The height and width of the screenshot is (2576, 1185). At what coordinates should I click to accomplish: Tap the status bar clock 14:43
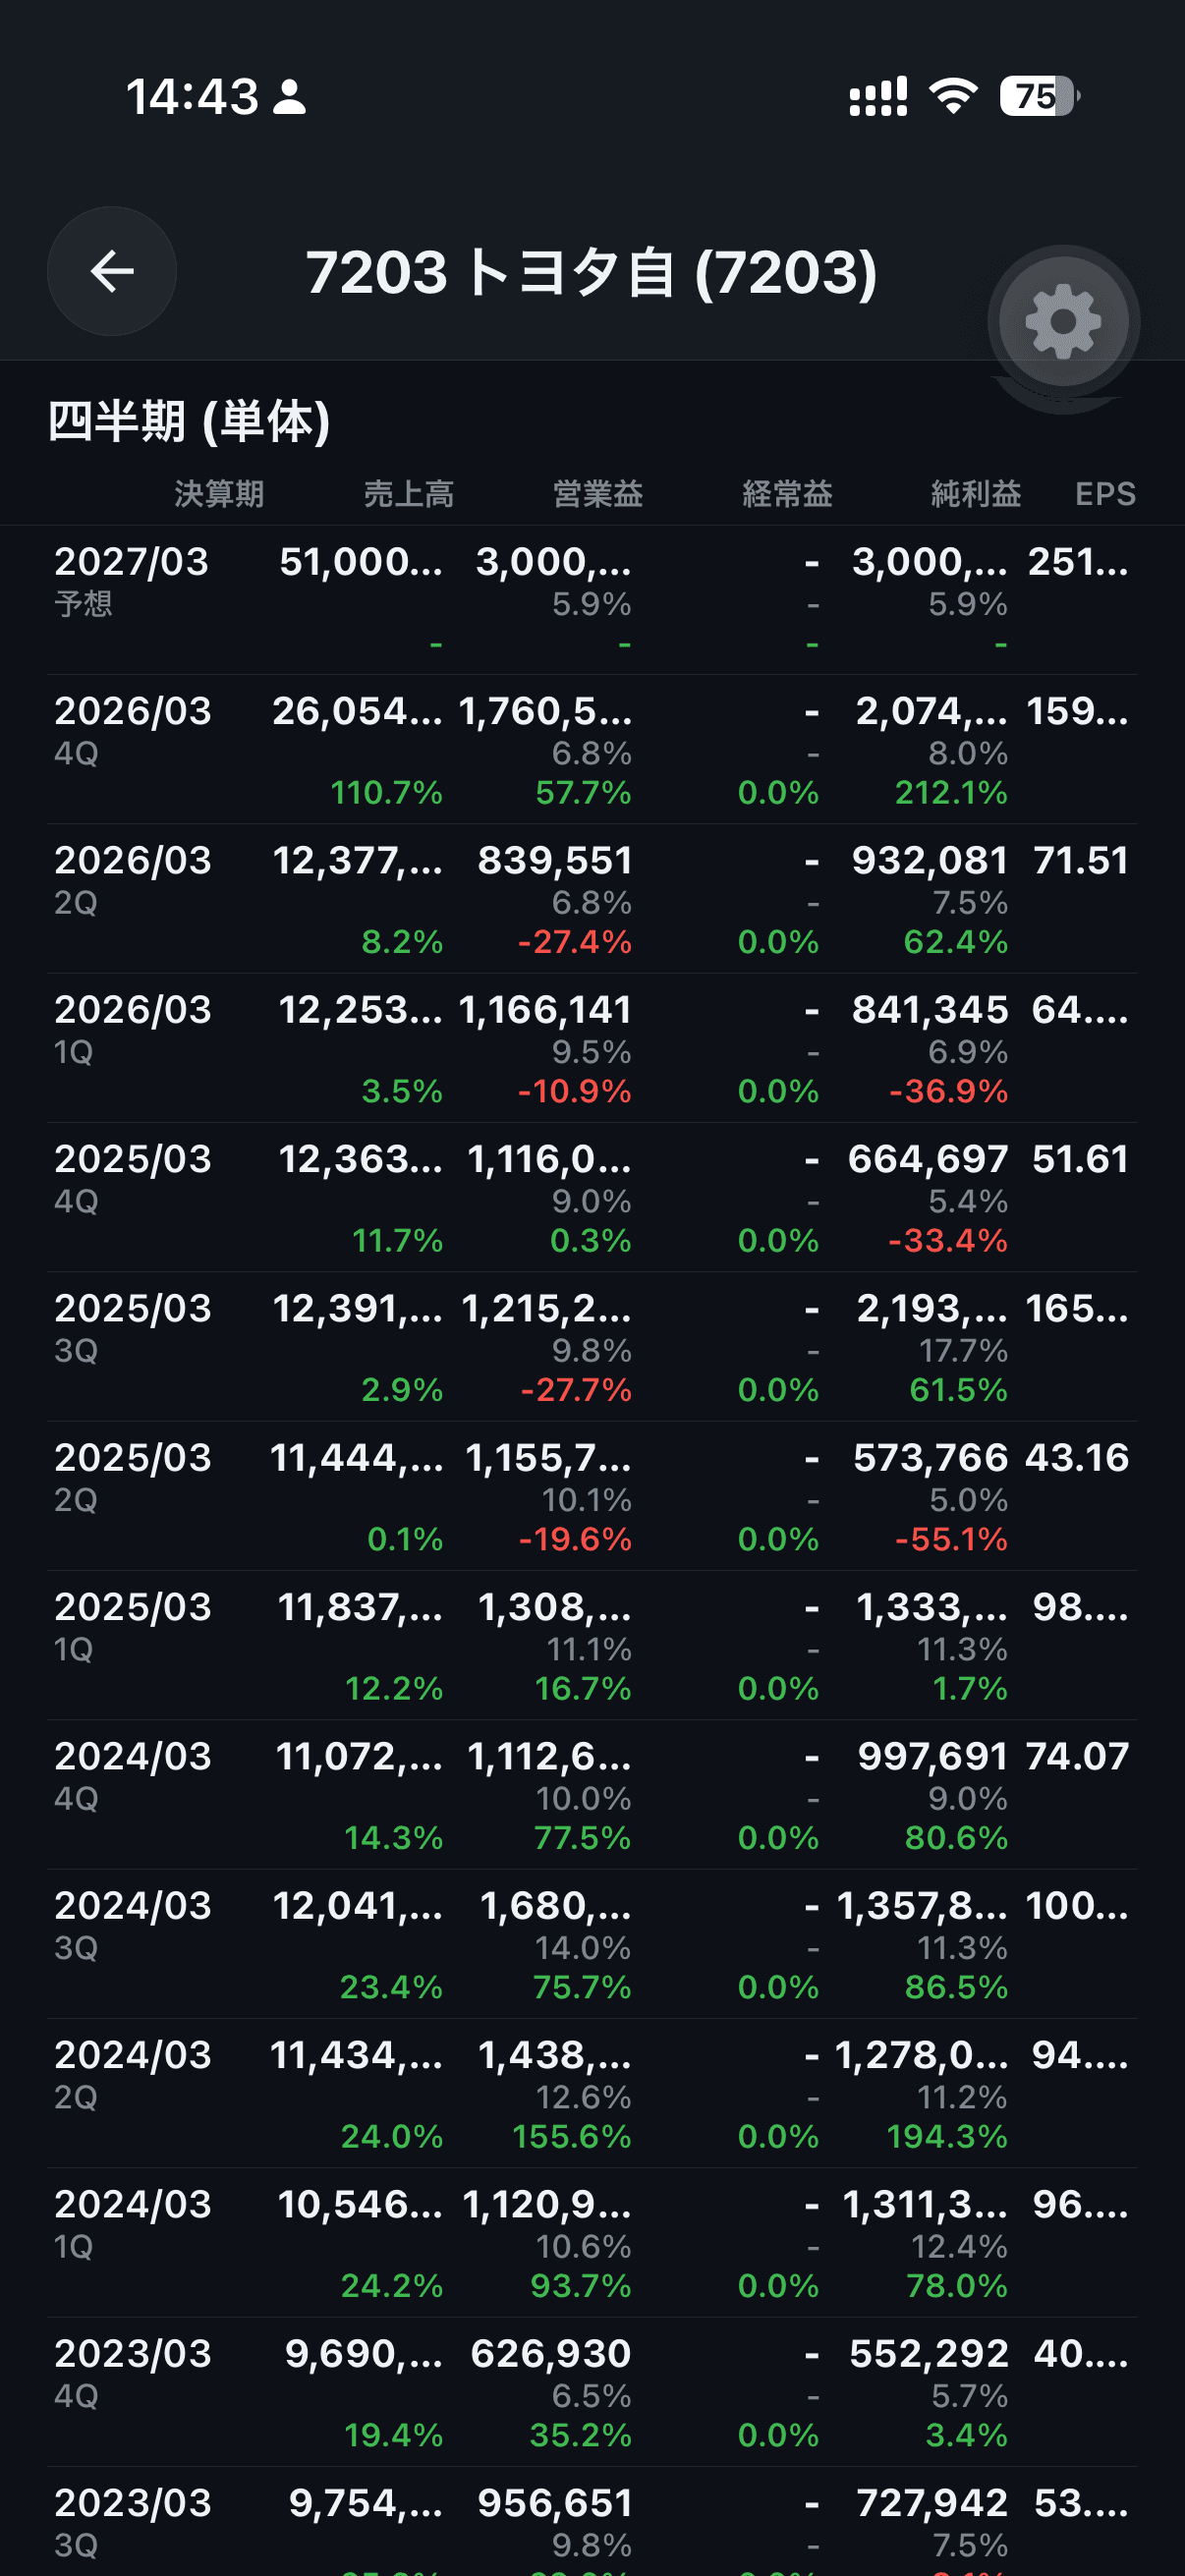(x=192, y=97)
